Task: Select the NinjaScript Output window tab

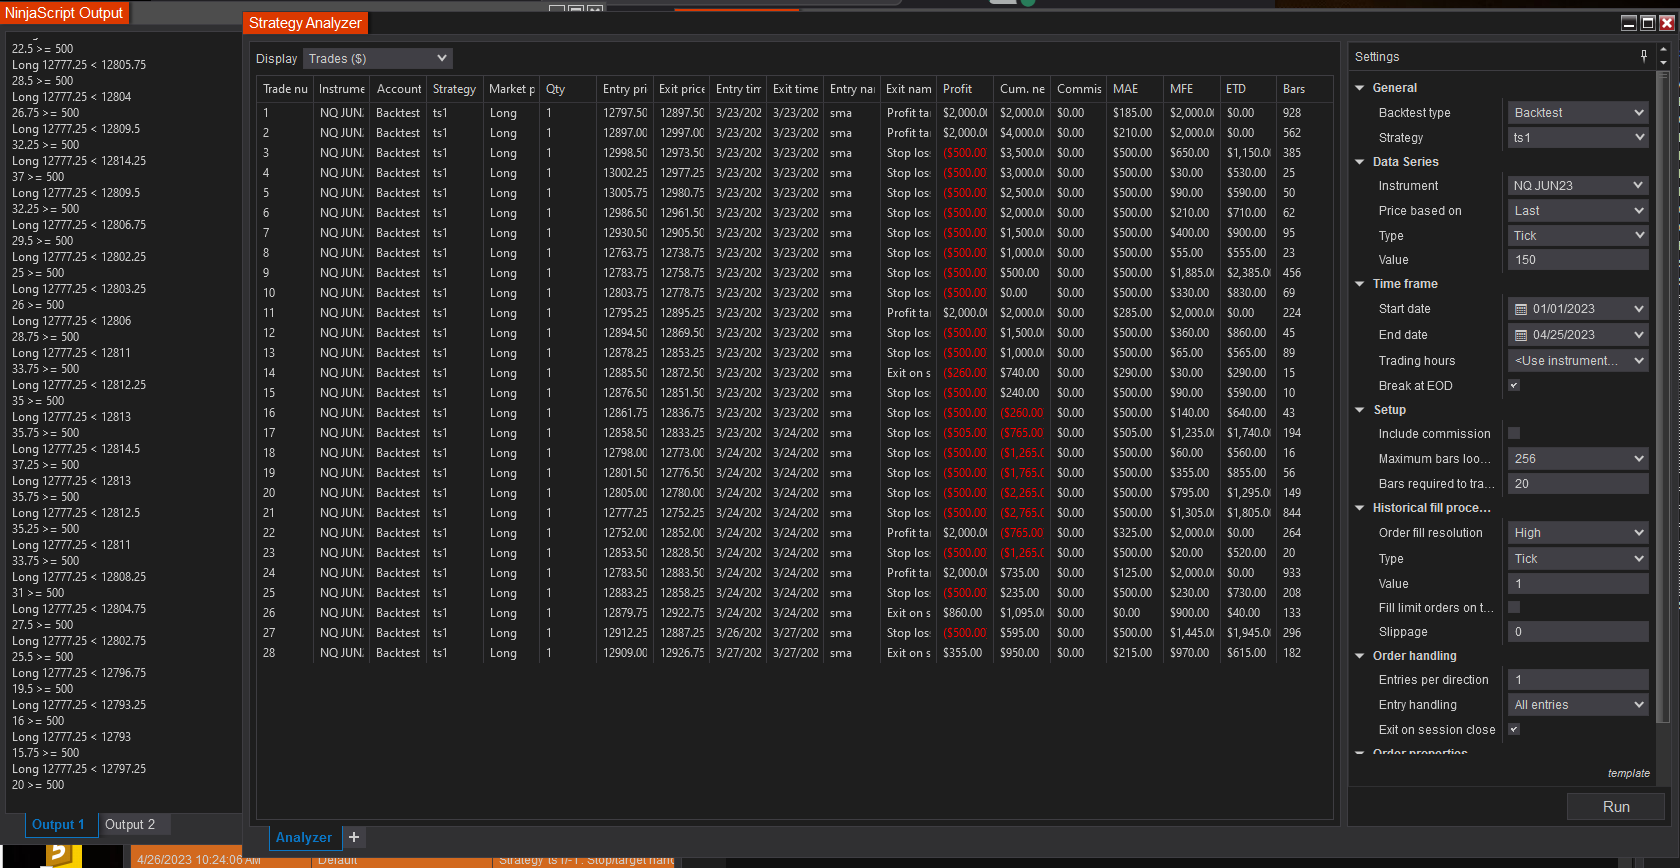Action: 64,13
